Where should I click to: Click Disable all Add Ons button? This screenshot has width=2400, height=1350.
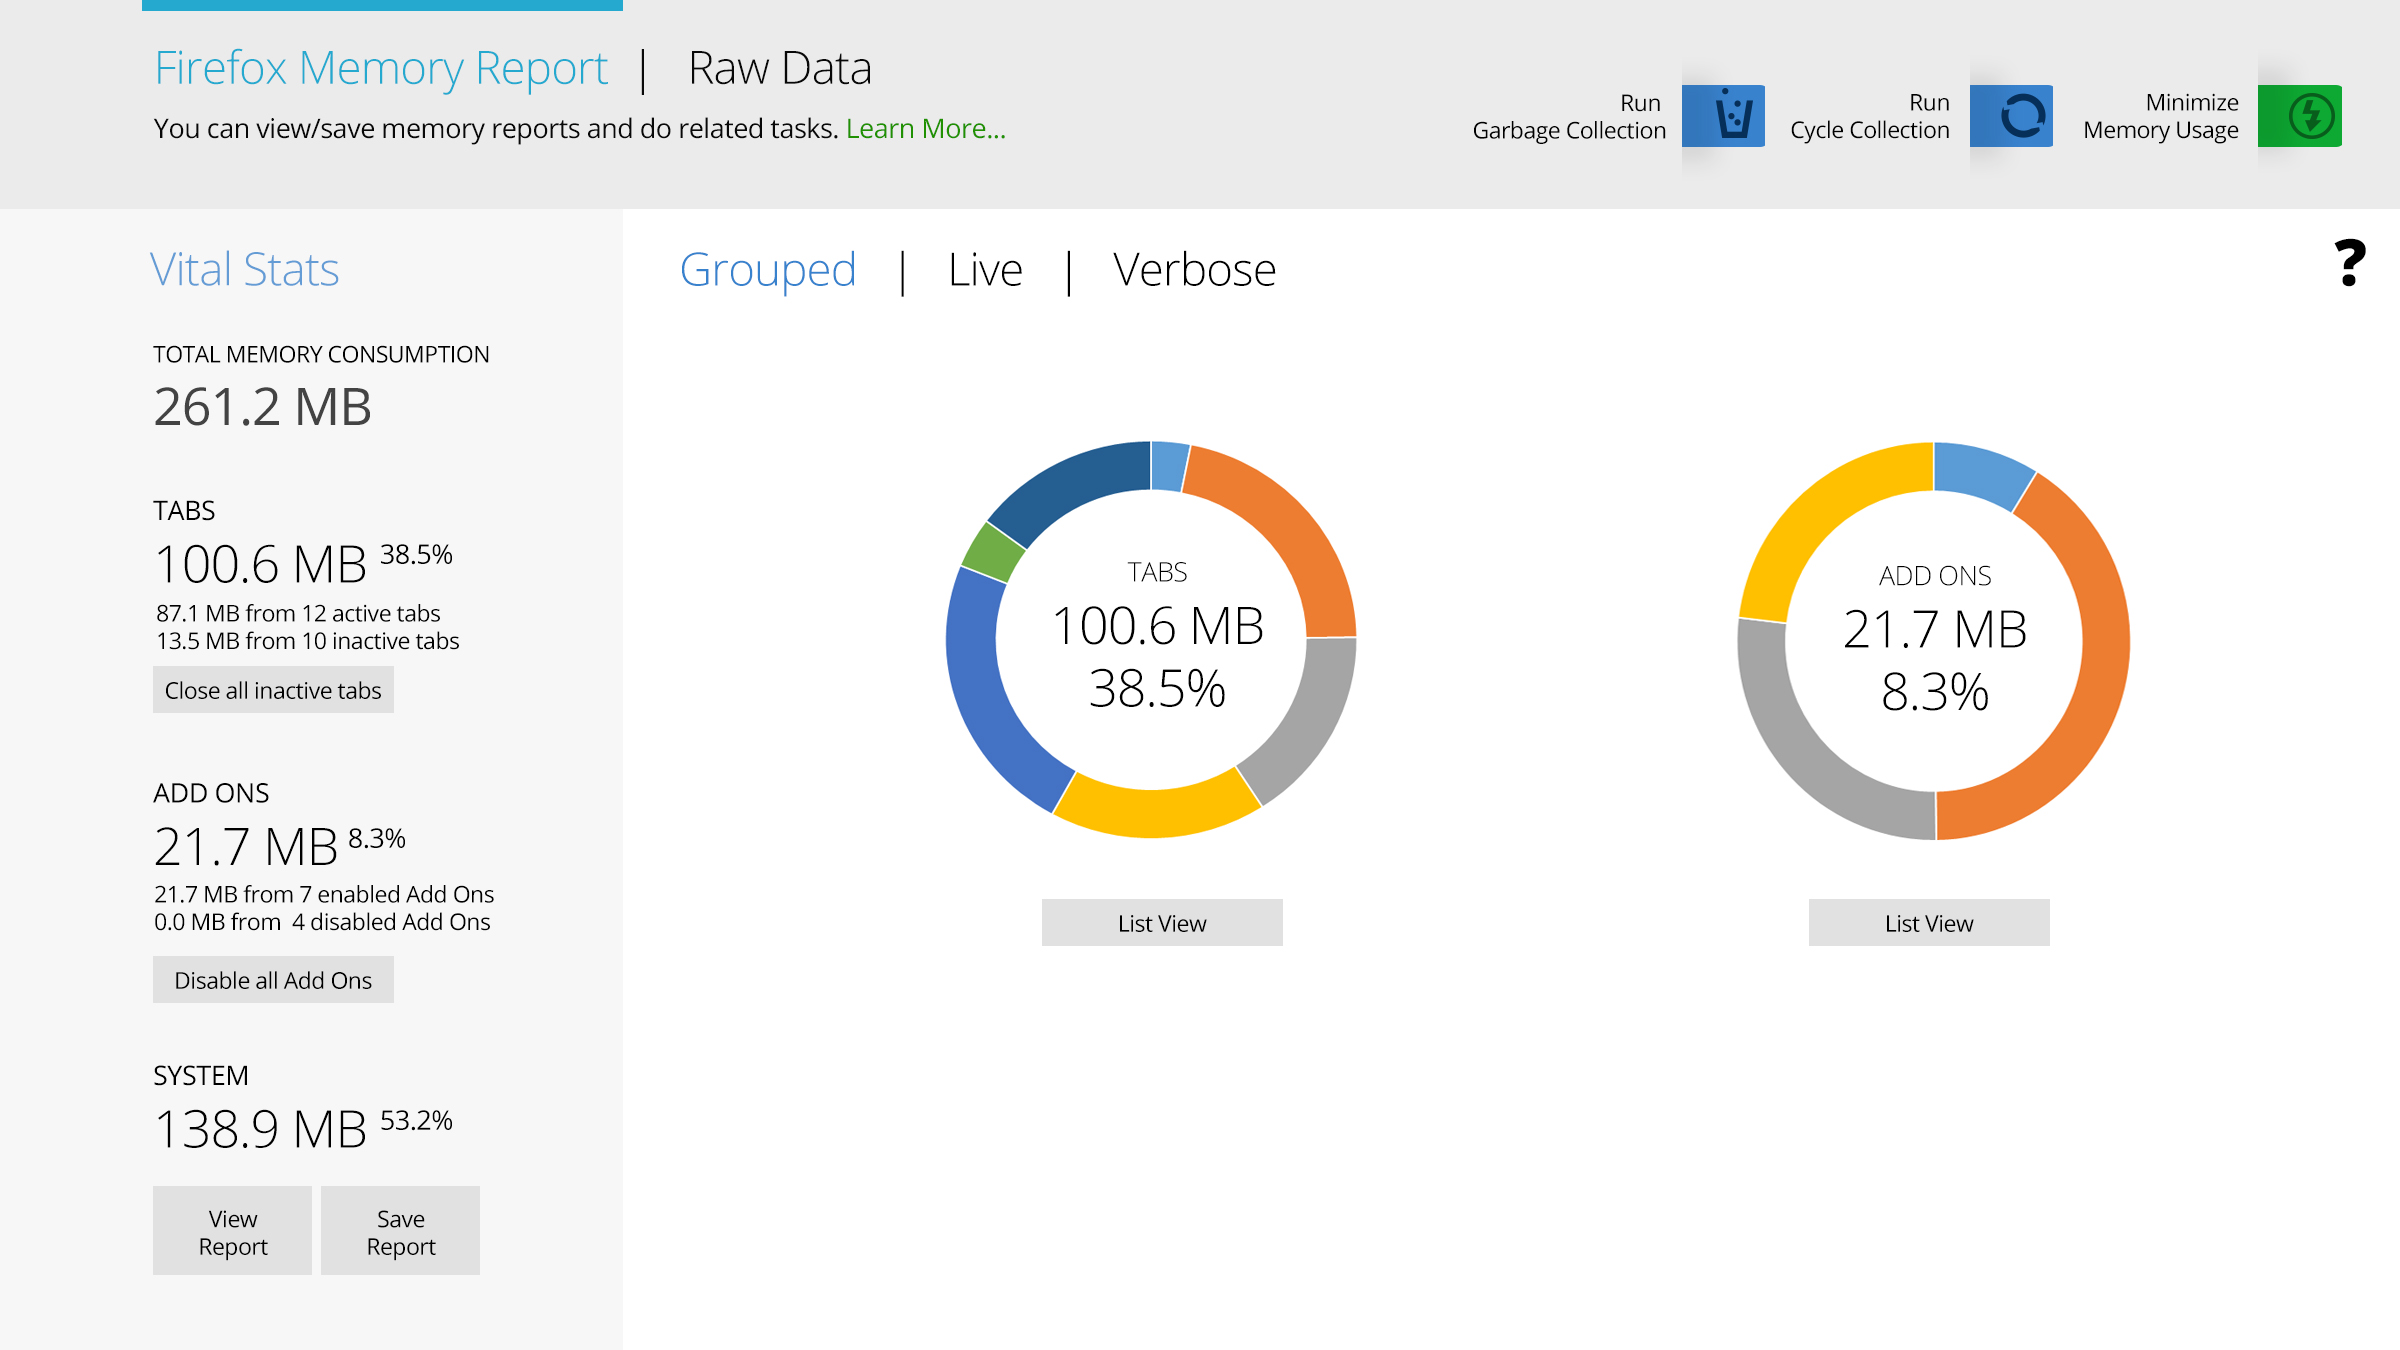273,980
